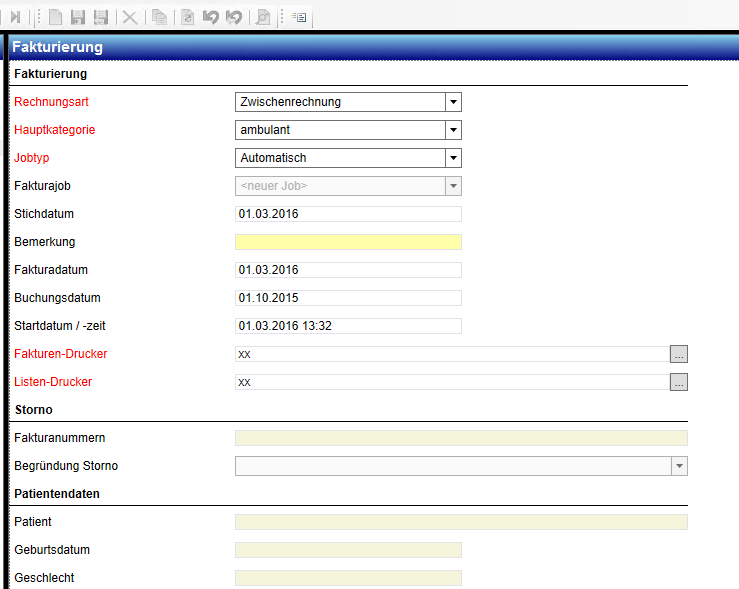
Task: Click the refresh document toolbar icon
Action: click(x=188, y=18)
